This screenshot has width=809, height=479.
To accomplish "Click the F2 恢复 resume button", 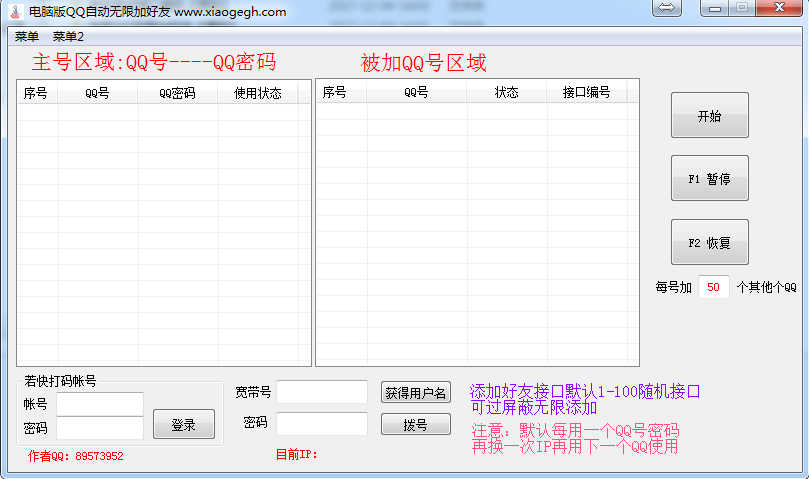I will tap(709, 242).
